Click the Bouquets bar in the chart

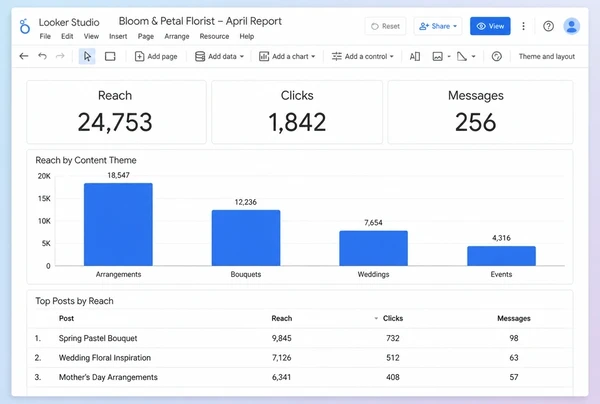coord(246,238)
